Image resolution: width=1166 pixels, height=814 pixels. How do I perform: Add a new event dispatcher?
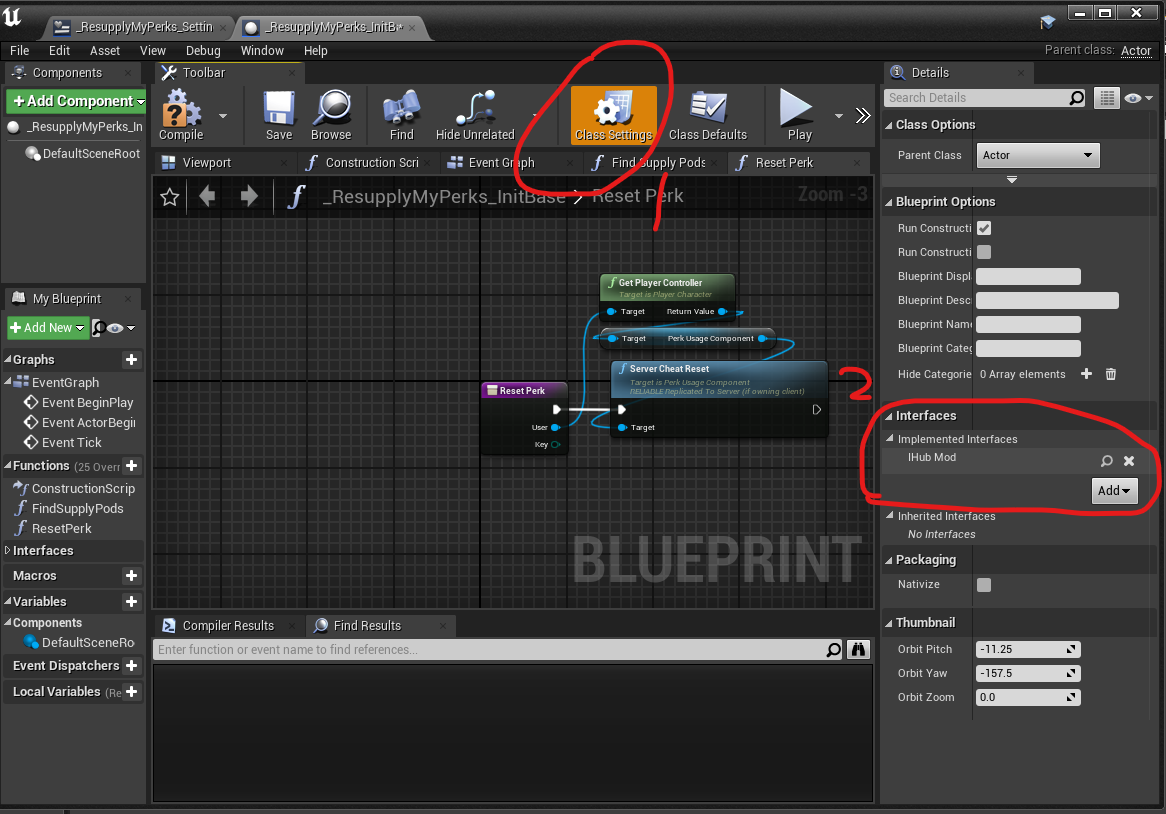(x=132, y=666)
